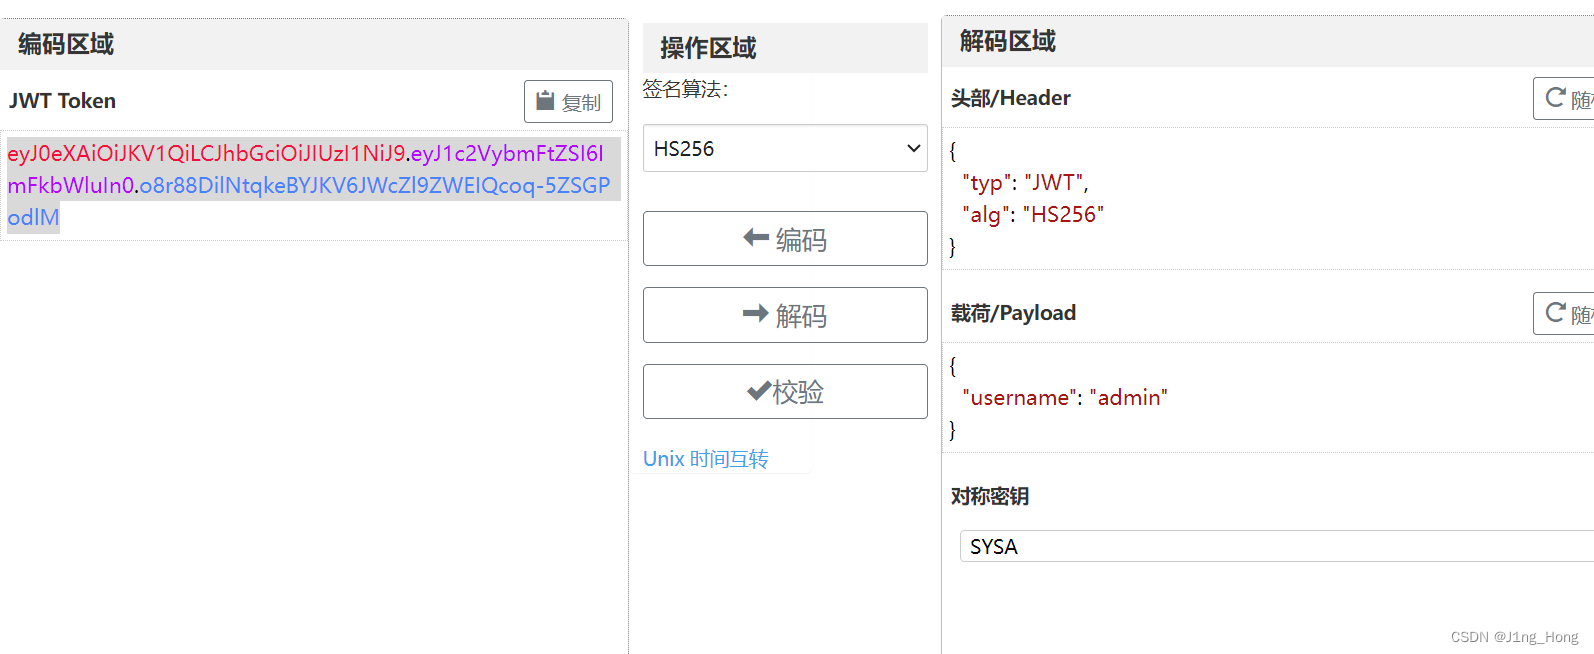Open the Unix 时间互转 link
1594x654 pixels.
click(x=706, y=458)
